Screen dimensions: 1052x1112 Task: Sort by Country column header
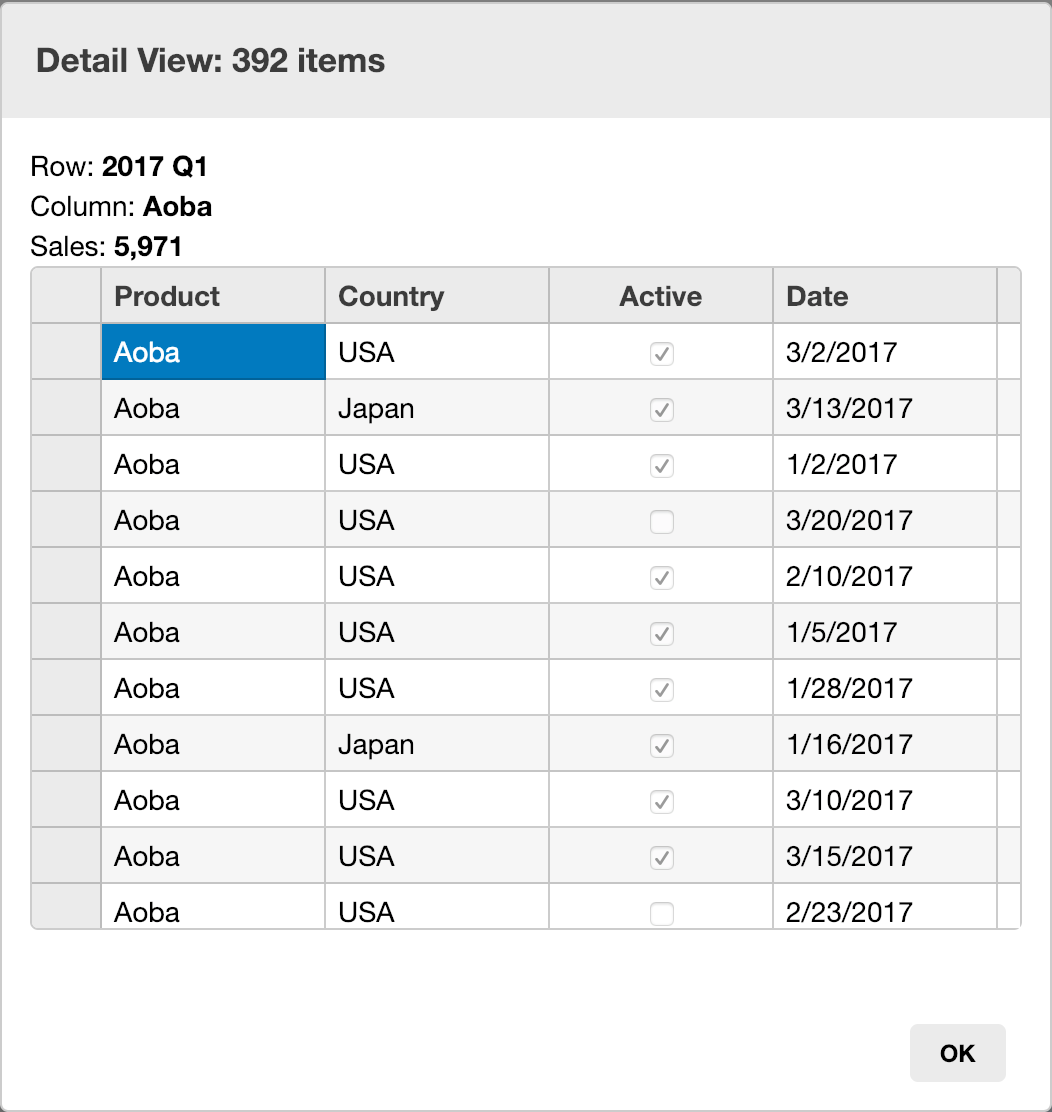click(x=436, y=296)
